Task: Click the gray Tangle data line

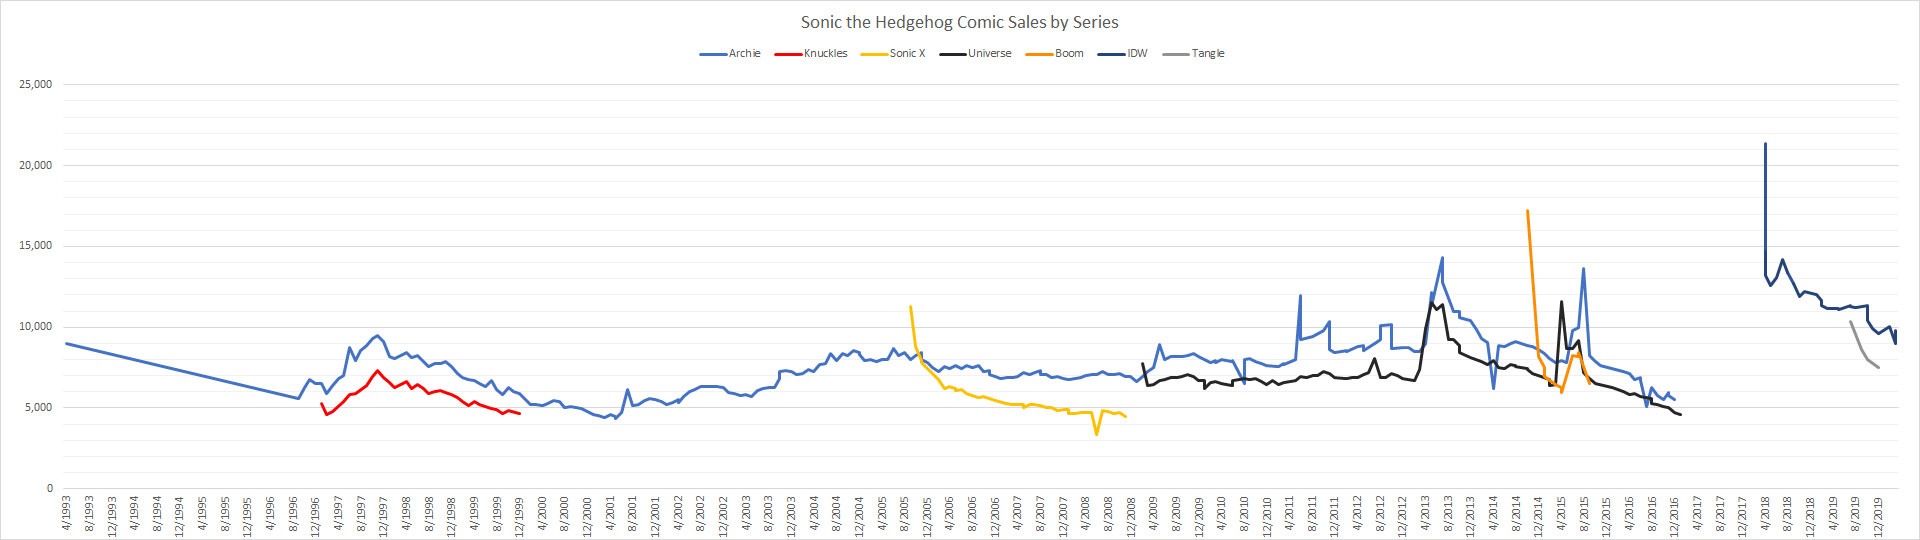Action: [1862, 351]
